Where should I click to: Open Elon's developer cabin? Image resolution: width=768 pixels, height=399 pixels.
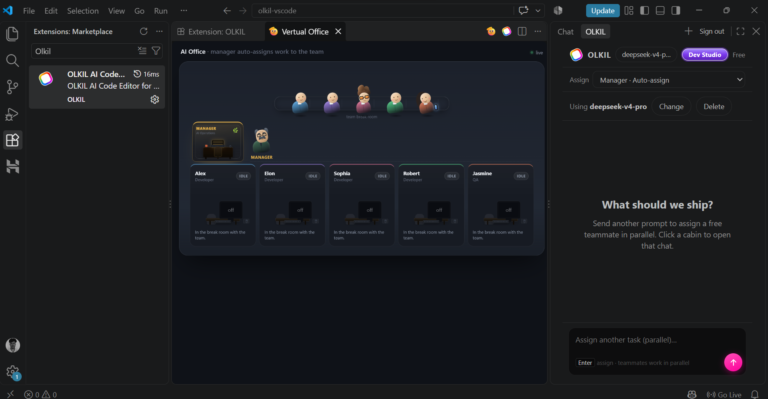292,205
